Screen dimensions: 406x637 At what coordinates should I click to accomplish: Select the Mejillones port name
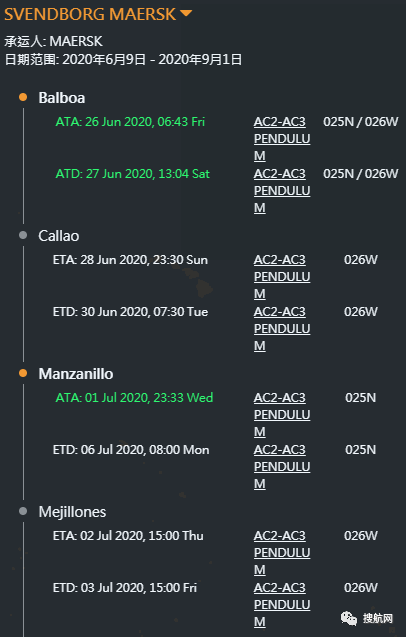[72, 512]
